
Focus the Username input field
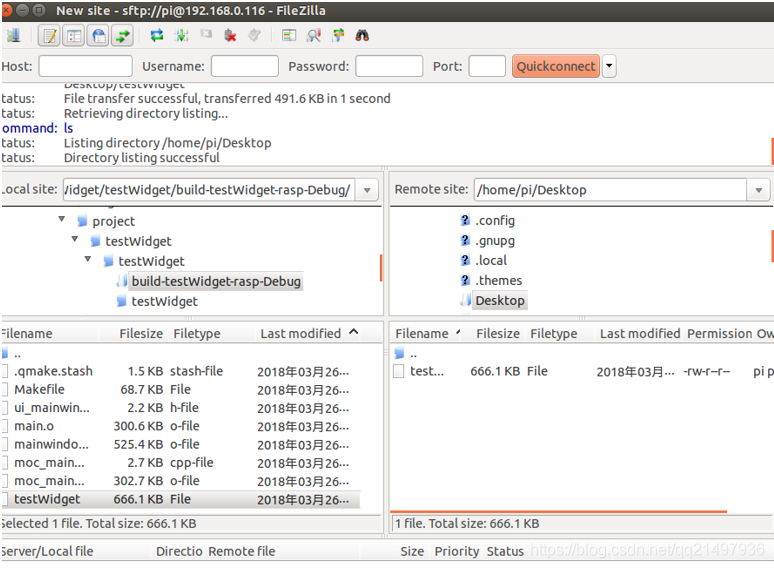[245, 66]
